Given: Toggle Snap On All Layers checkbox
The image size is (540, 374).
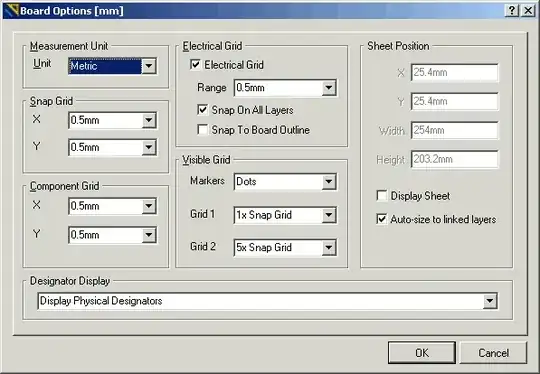Looking at the screenshot, I should (x=202, y=110).
